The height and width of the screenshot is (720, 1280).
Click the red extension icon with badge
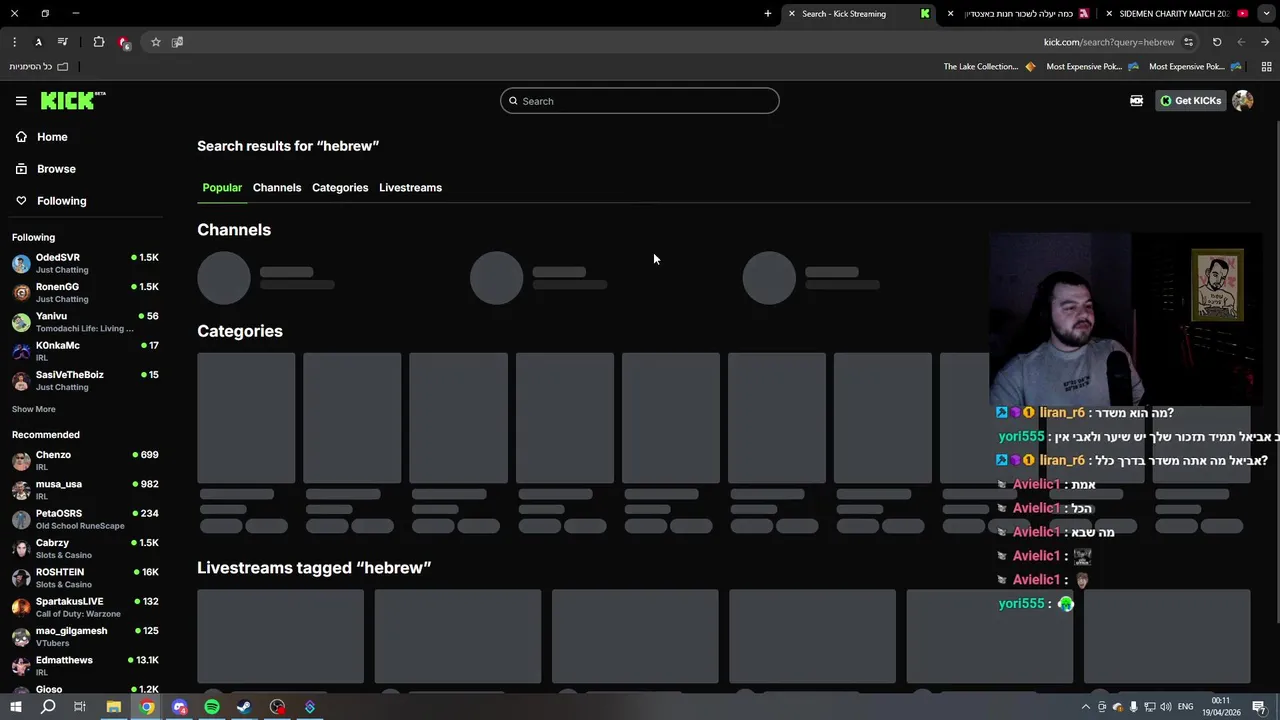pyautogui.click(x=124, y=42)
